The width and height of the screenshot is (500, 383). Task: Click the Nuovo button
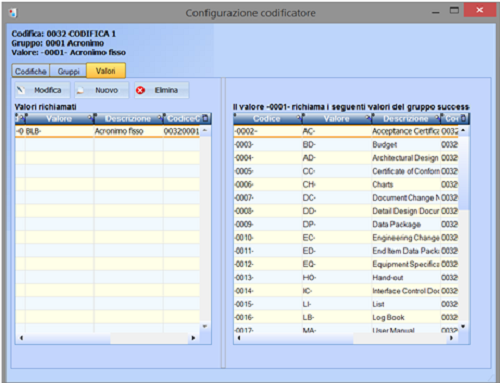point(101,90)
